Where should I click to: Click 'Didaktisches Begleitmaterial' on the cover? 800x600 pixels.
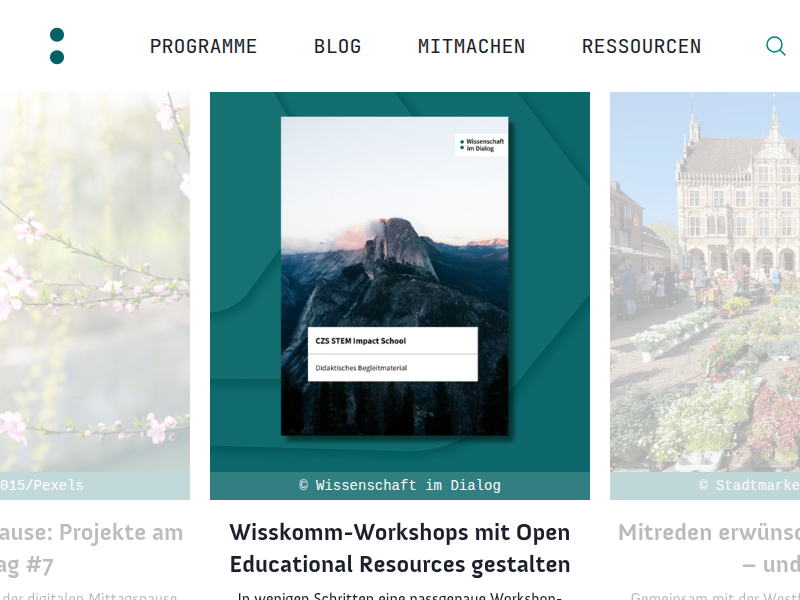[x=361, y=368]
